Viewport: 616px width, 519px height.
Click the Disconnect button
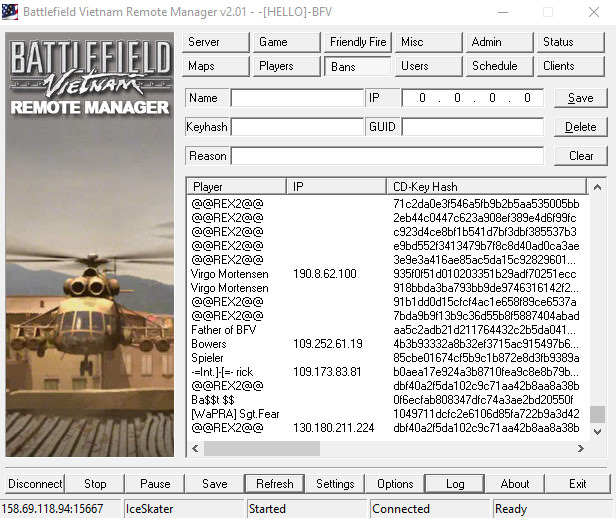(36, 484)
